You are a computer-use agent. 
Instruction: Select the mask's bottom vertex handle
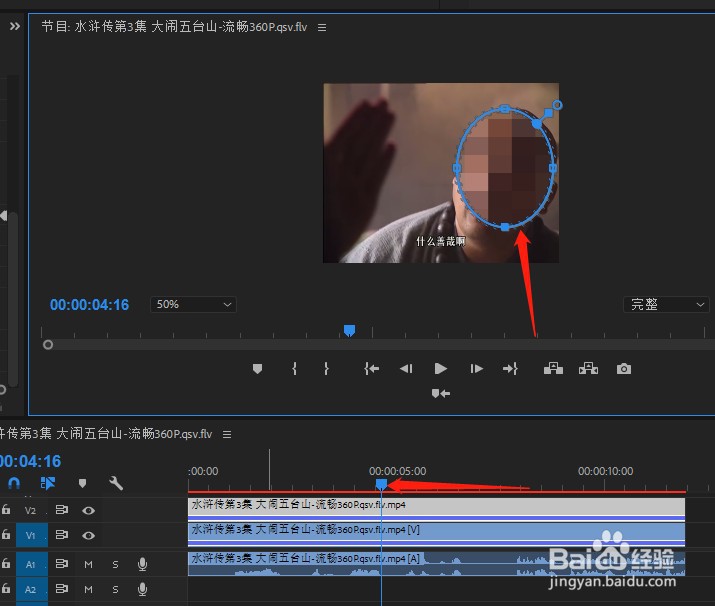point(505,227)
